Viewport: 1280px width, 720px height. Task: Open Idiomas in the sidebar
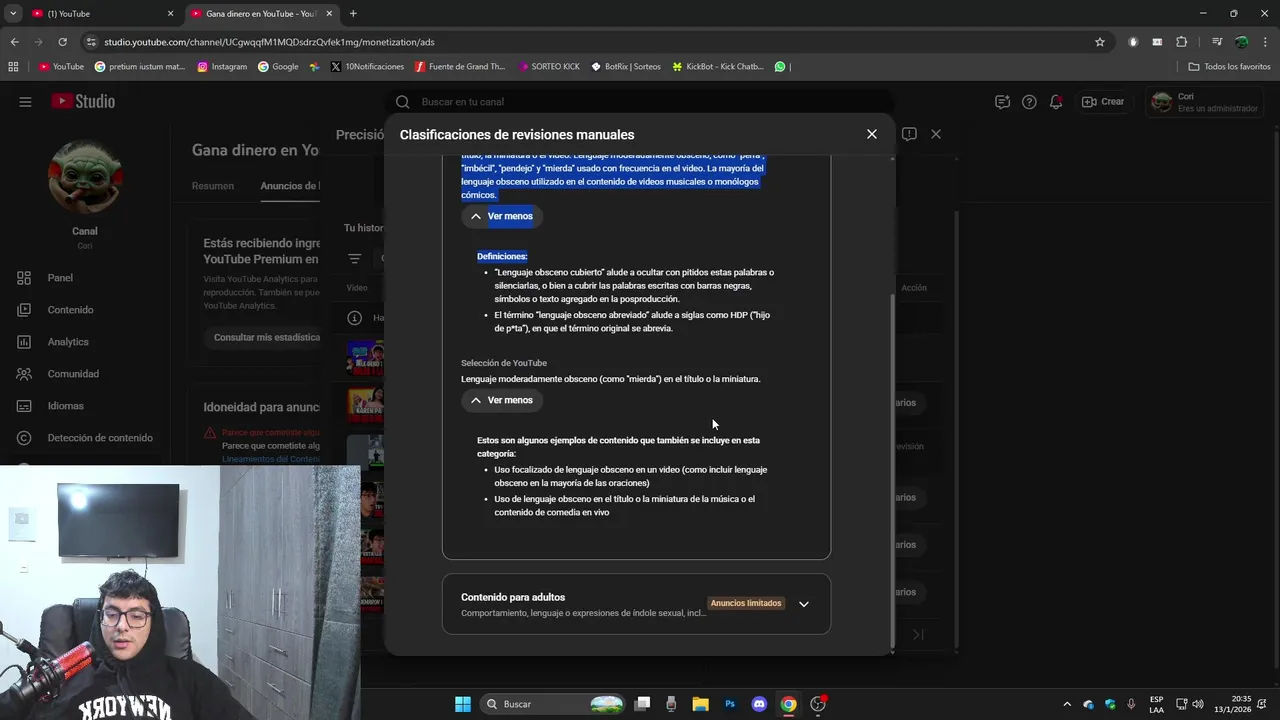tap(65, 406)
